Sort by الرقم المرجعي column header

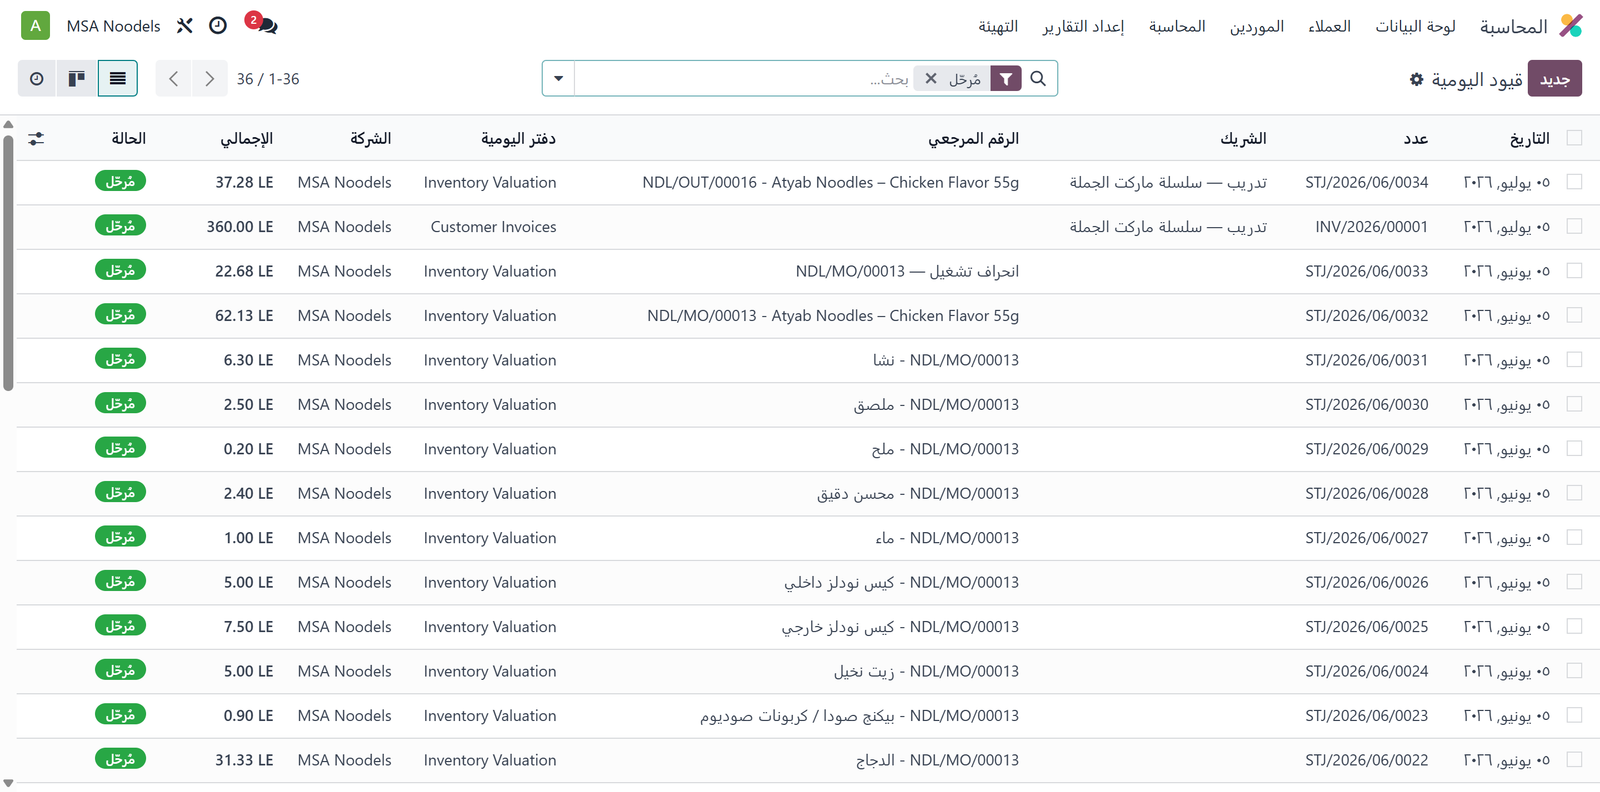point(973,138)
